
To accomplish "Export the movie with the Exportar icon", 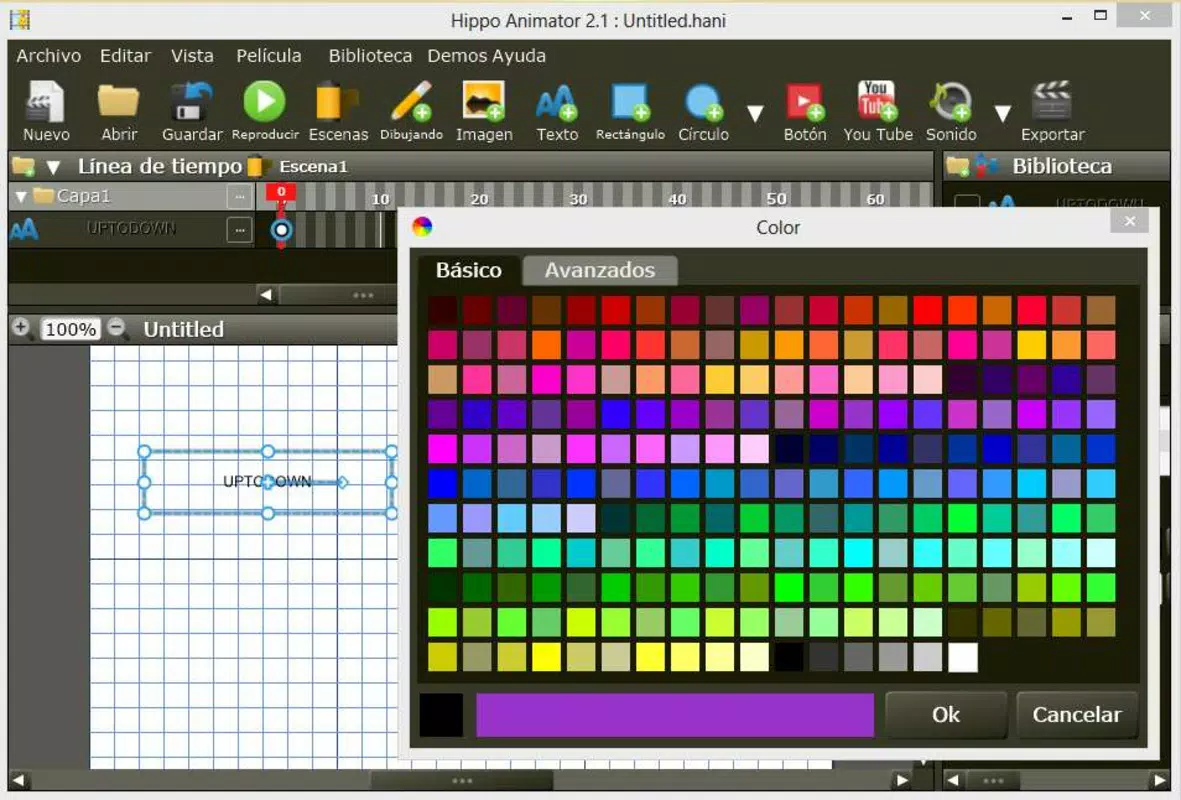I will [1052, 110].
